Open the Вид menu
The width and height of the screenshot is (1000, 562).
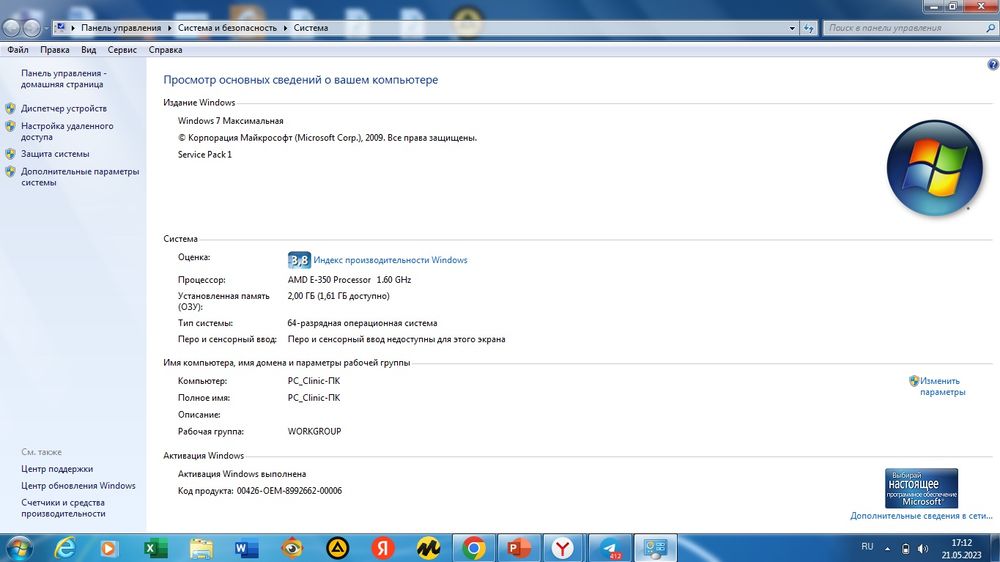click(89, 50)
